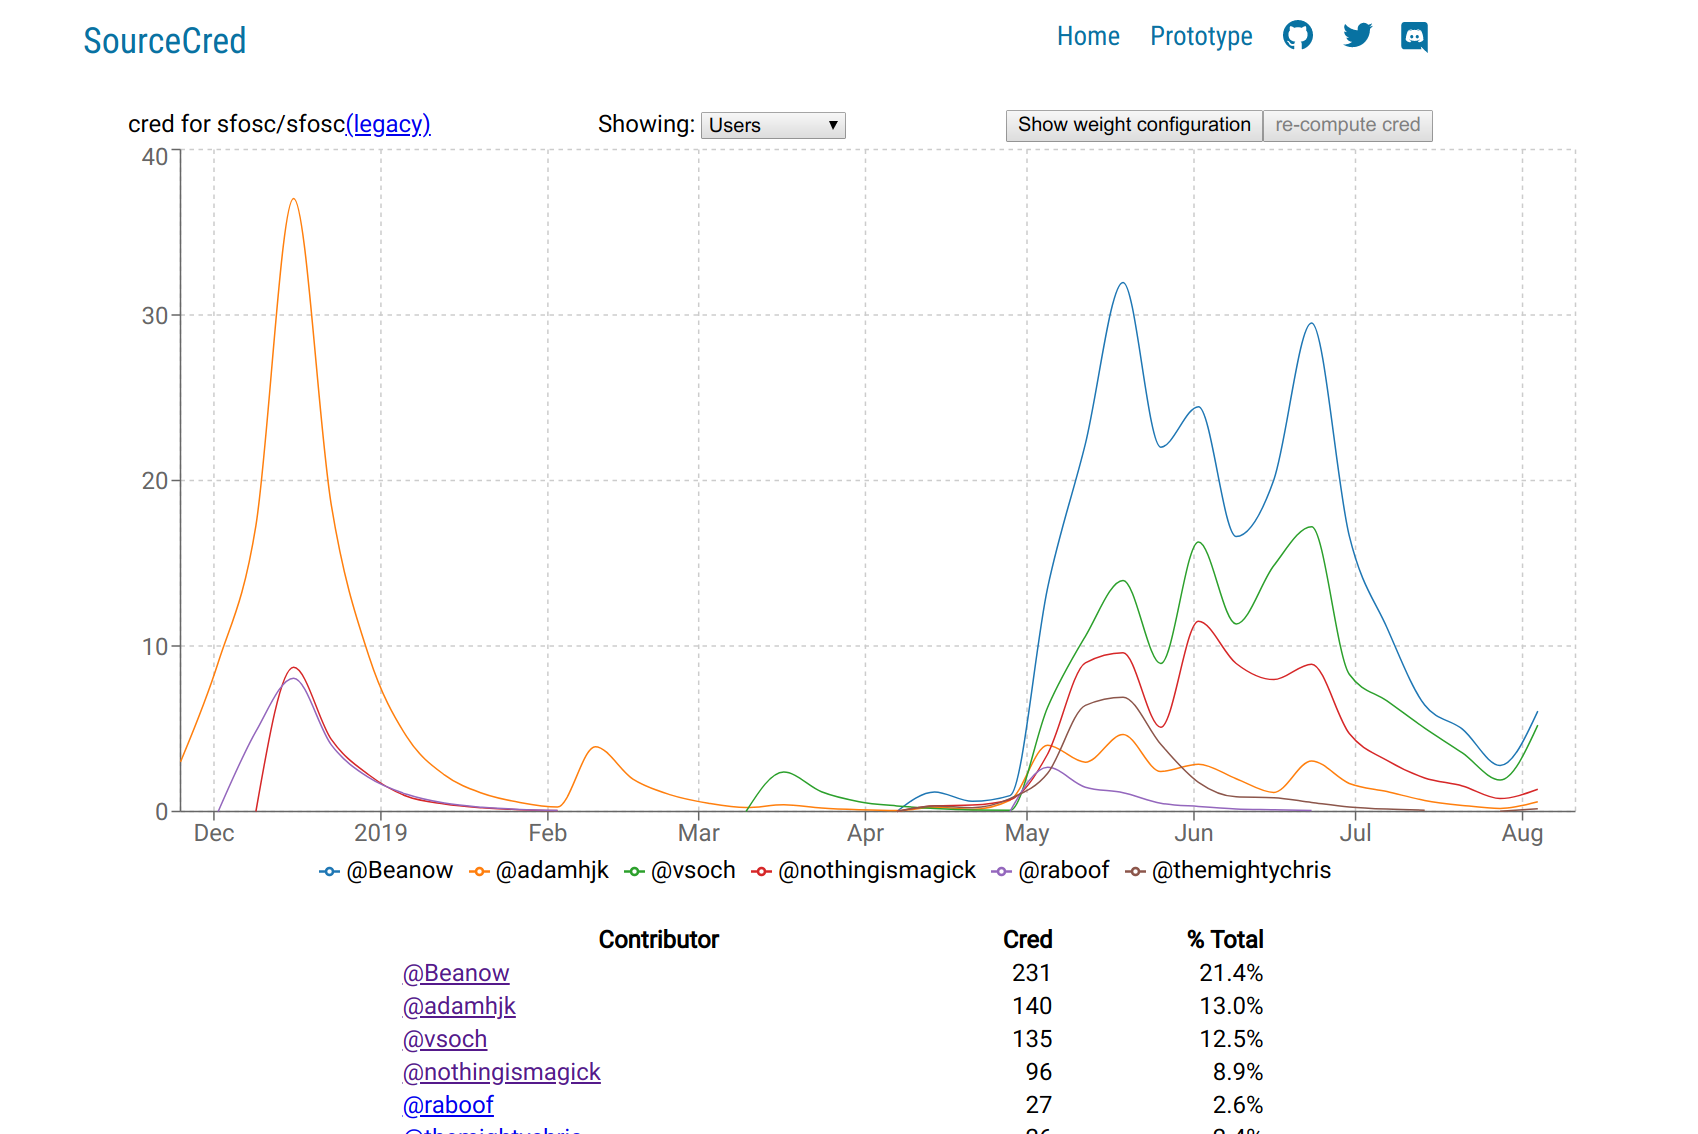Click the percentage 2.6% cell
This screenshot has width=1698, height=1134.
(1238, 1105)
